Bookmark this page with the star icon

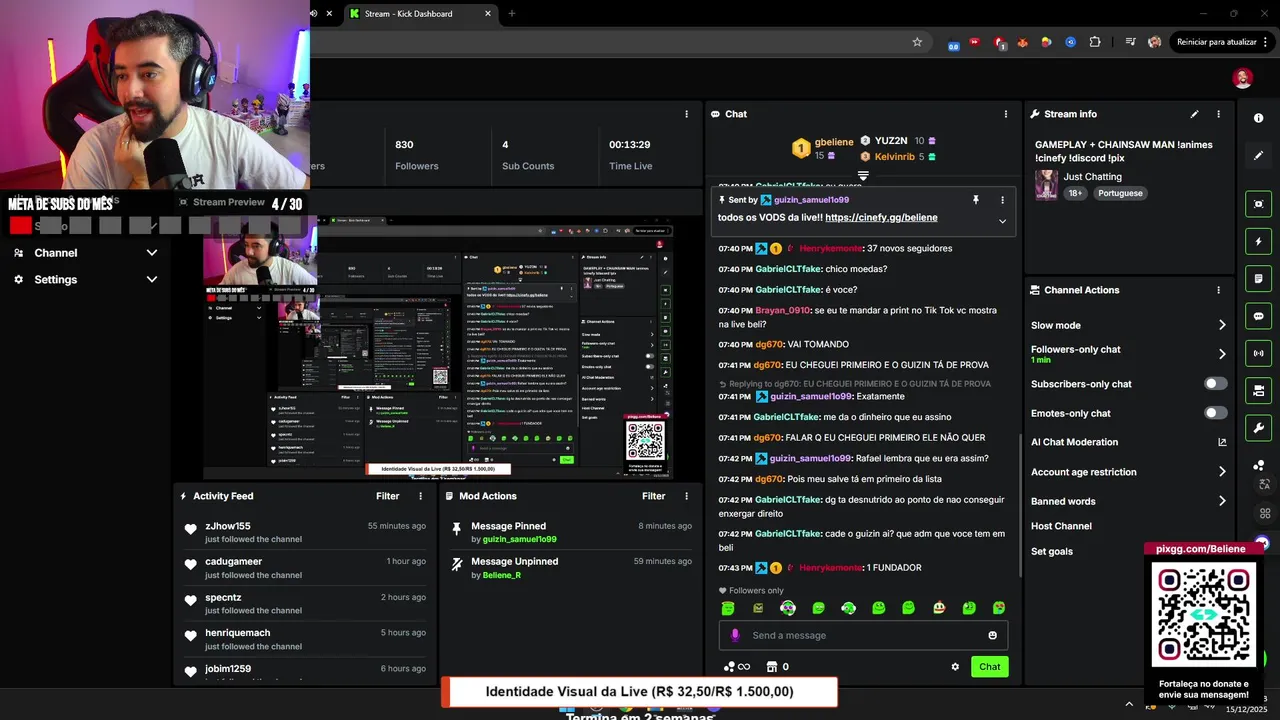coord(917,42)
